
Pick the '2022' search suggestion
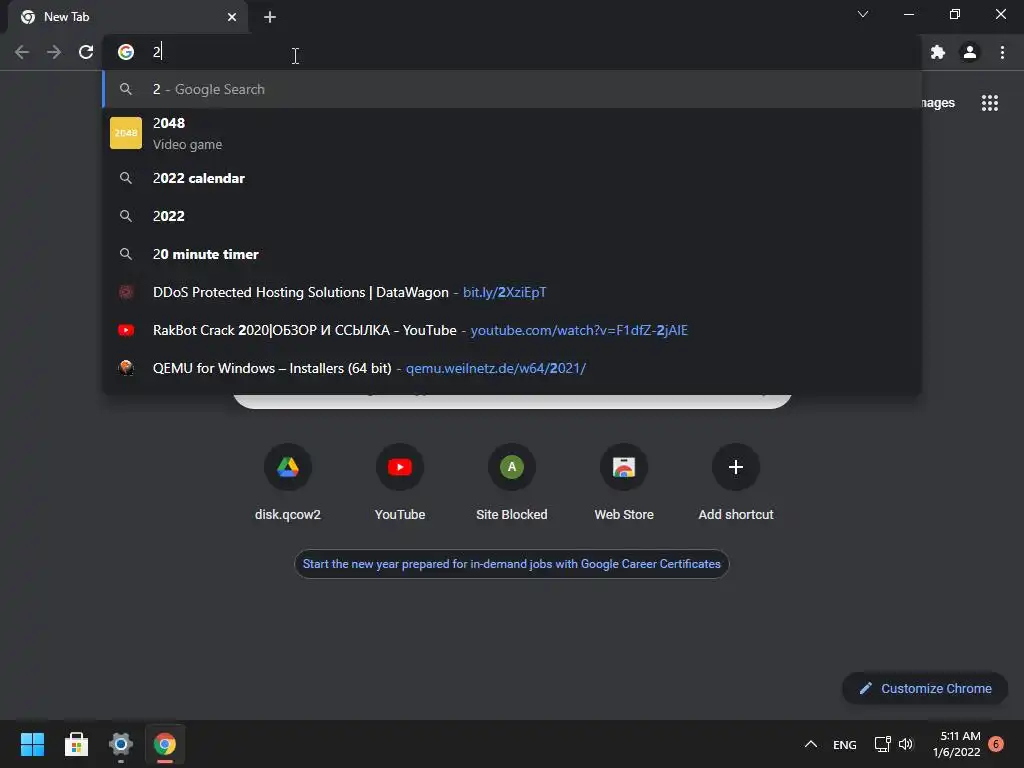pos(513,216)
